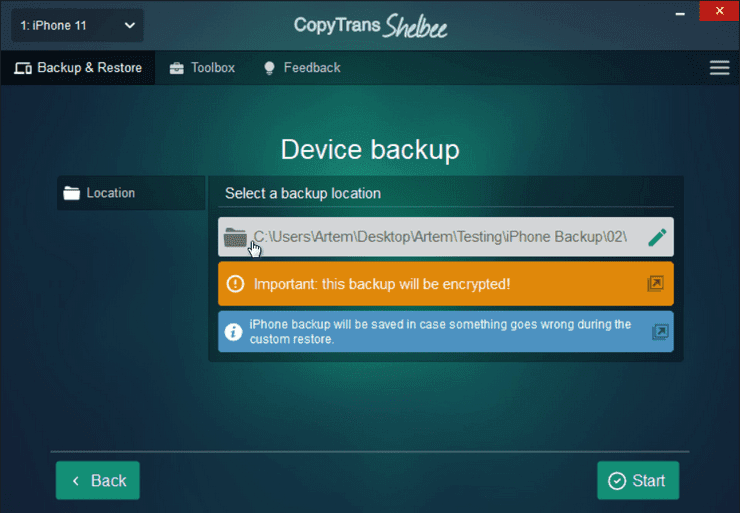Click 'Important: this backup will be encrypted!' text

382,284
